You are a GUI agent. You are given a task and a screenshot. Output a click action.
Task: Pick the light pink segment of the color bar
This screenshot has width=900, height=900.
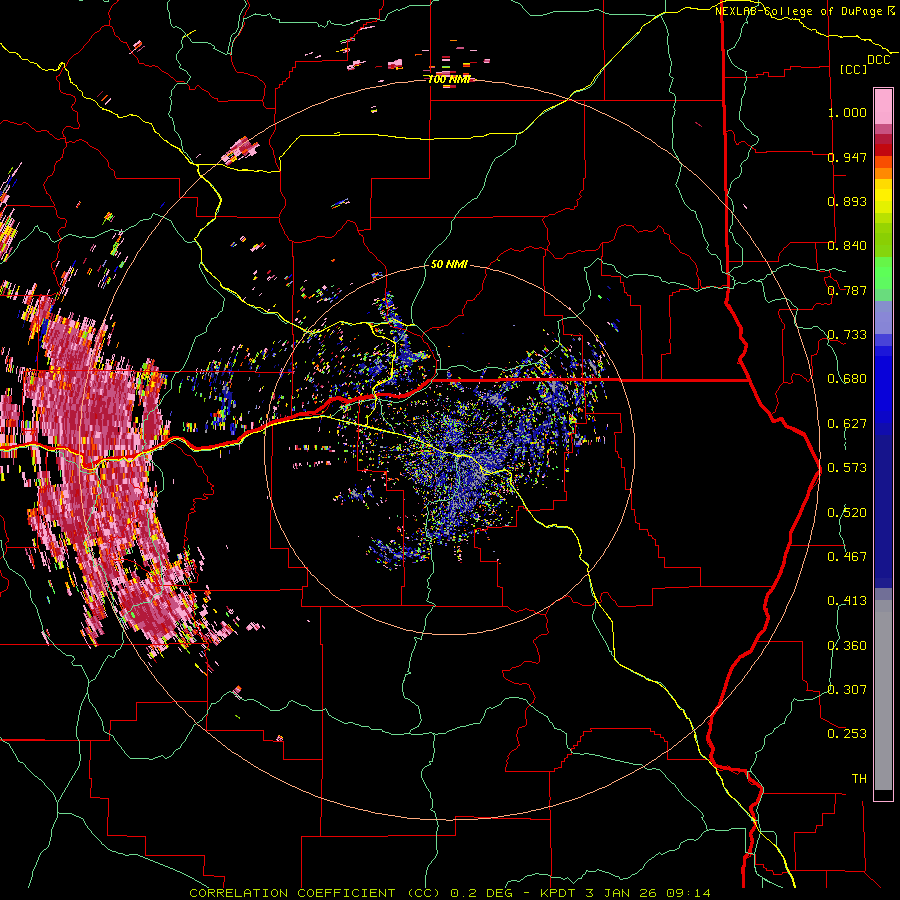[883, 107]
